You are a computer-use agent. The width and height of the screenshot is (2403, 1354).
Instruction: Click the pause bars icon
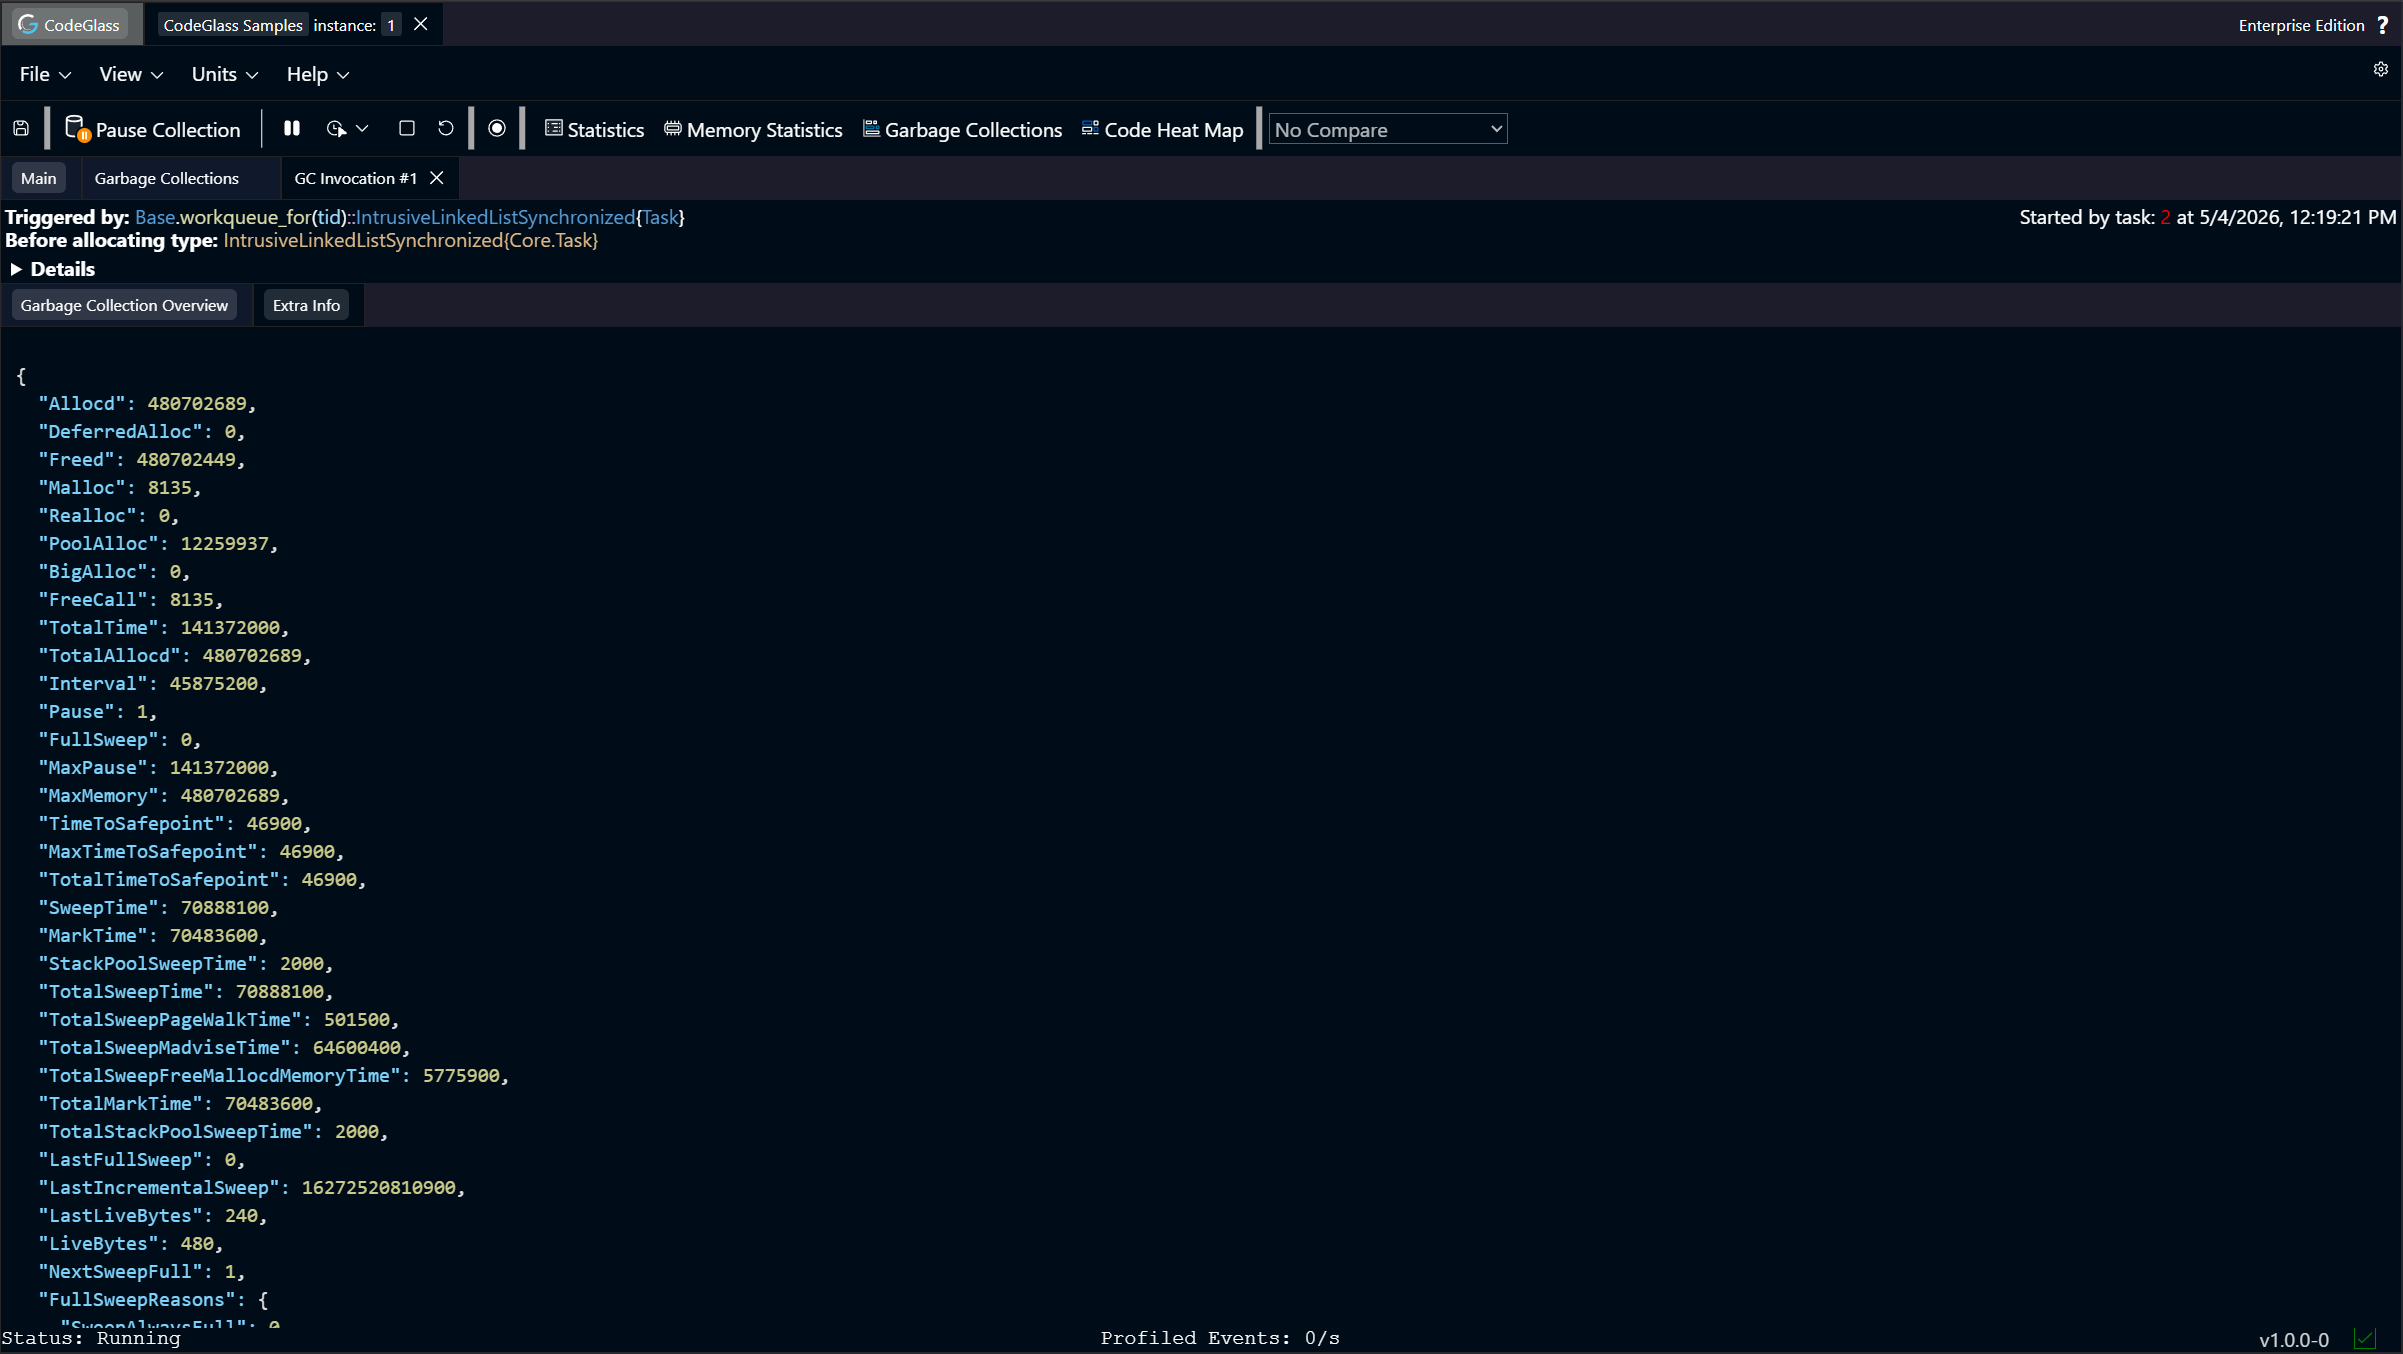tap(292, 129)
